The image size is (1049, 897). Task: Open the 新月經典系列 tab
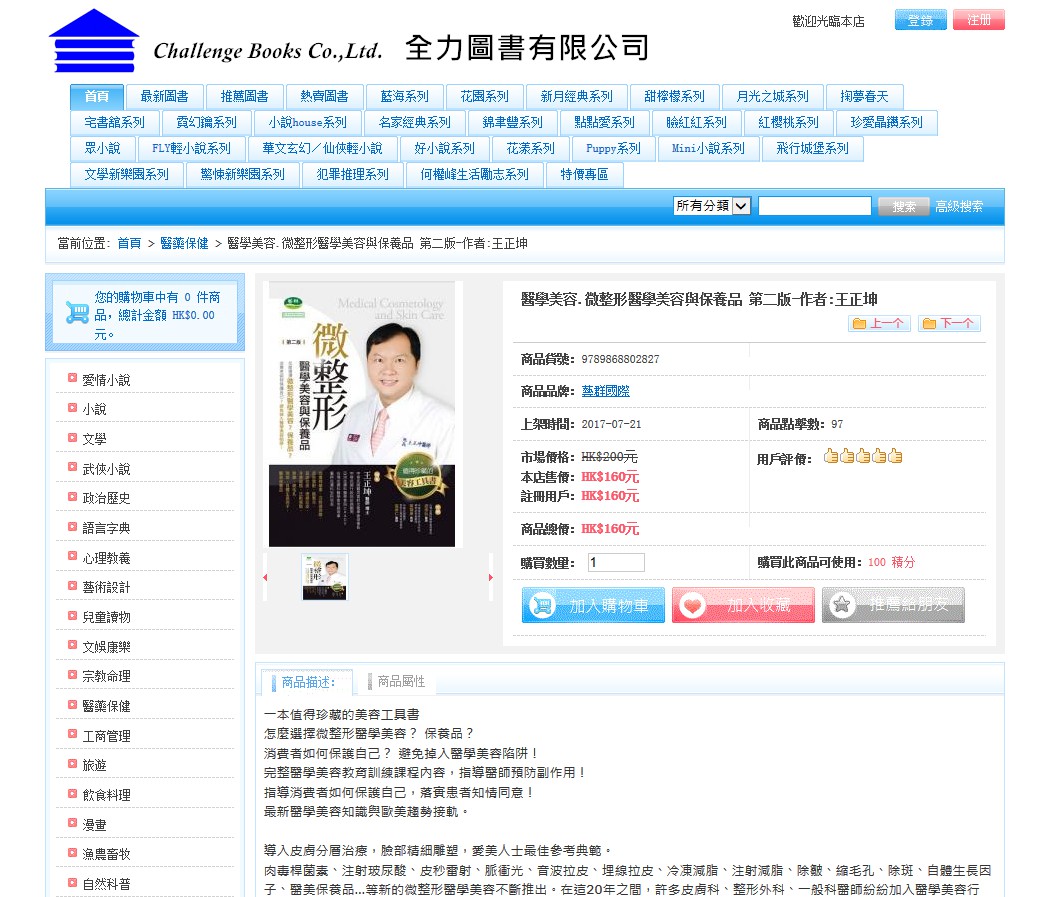coord(577,97)
